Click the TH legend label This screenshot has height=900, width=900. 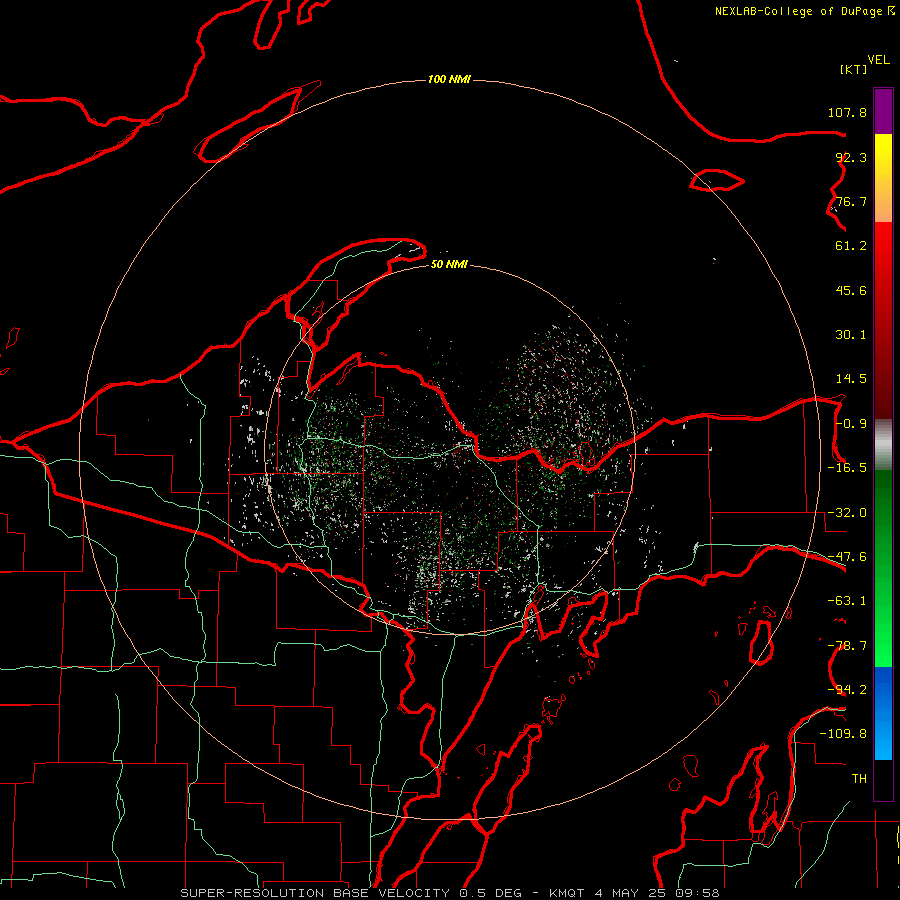(859, 779)
